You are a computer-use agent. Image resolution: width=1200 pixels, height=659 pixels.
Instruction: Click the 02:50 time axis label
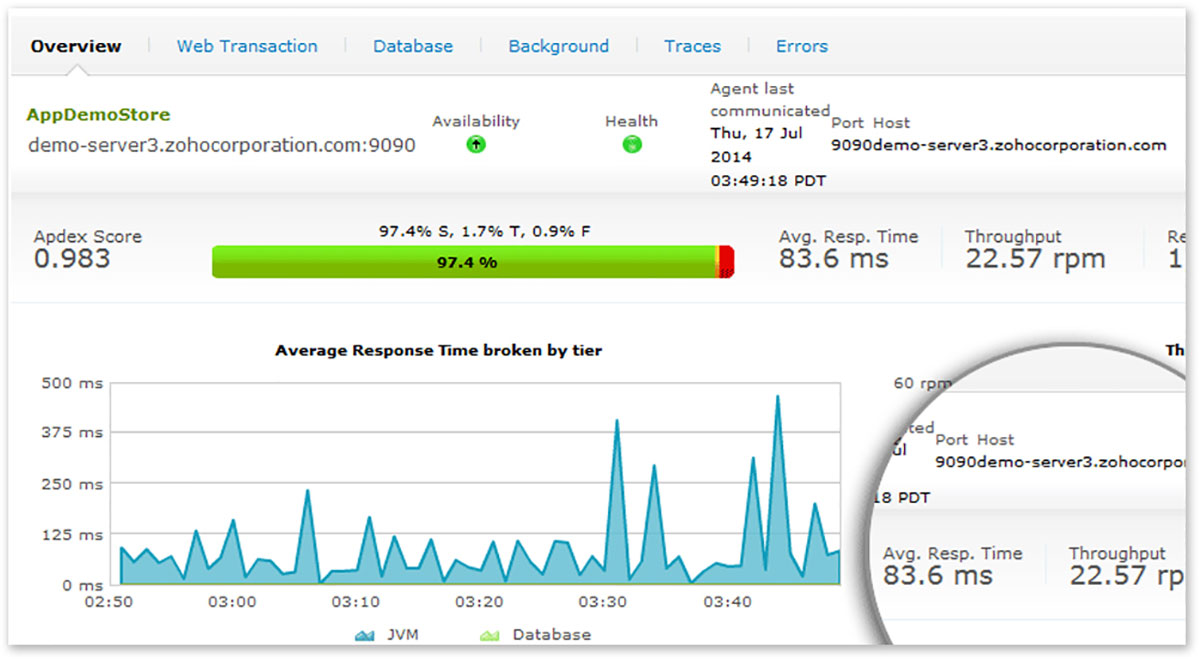[x=110, y=603]
